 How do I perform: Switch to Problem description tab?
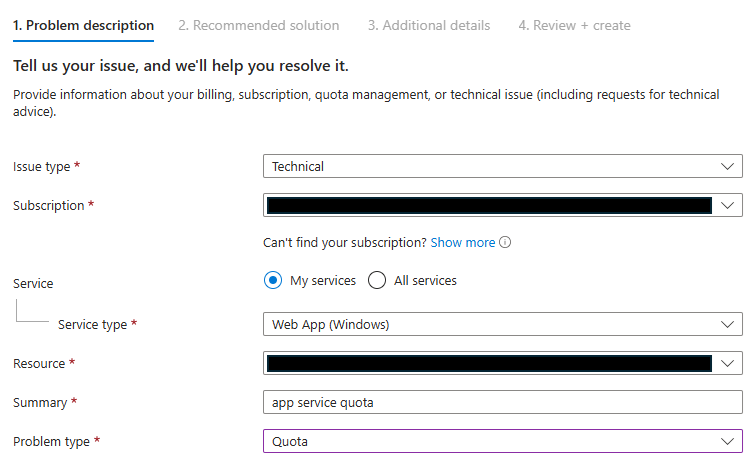coord(83,25)
